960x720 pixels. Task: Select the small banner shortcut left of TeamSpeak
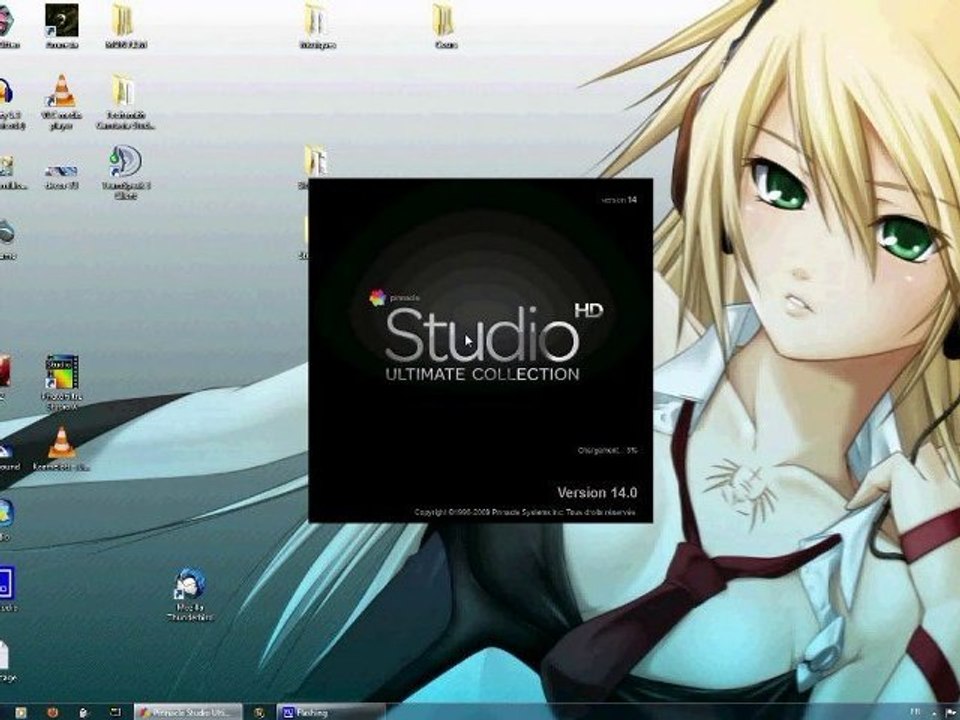pos(61,176)
